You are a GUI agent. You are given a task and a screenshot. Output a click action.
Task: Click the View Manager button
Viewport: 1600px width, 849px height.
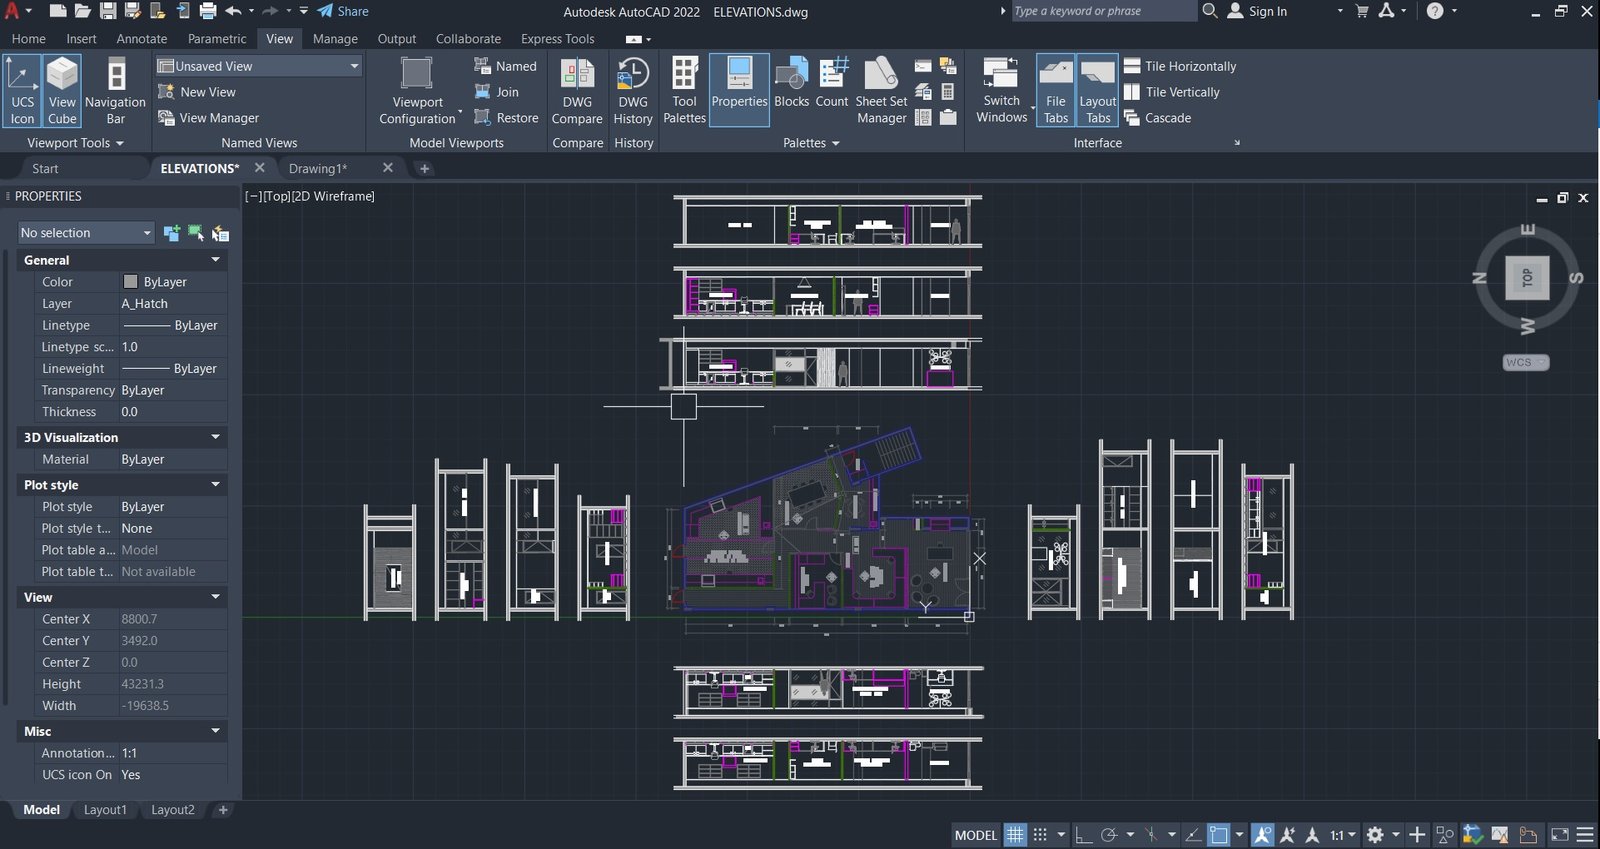point(208,118)
